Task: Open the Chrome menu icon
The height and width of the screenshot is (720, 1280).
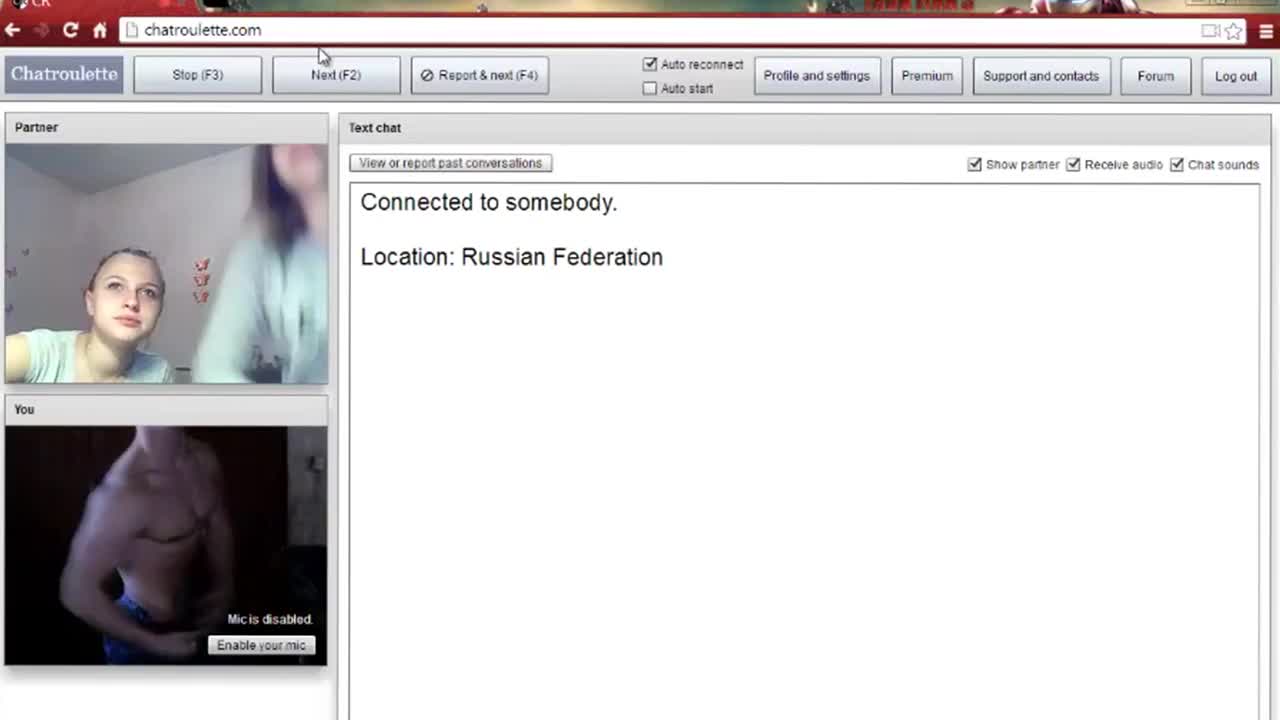Action: (x=1265, y=31)
